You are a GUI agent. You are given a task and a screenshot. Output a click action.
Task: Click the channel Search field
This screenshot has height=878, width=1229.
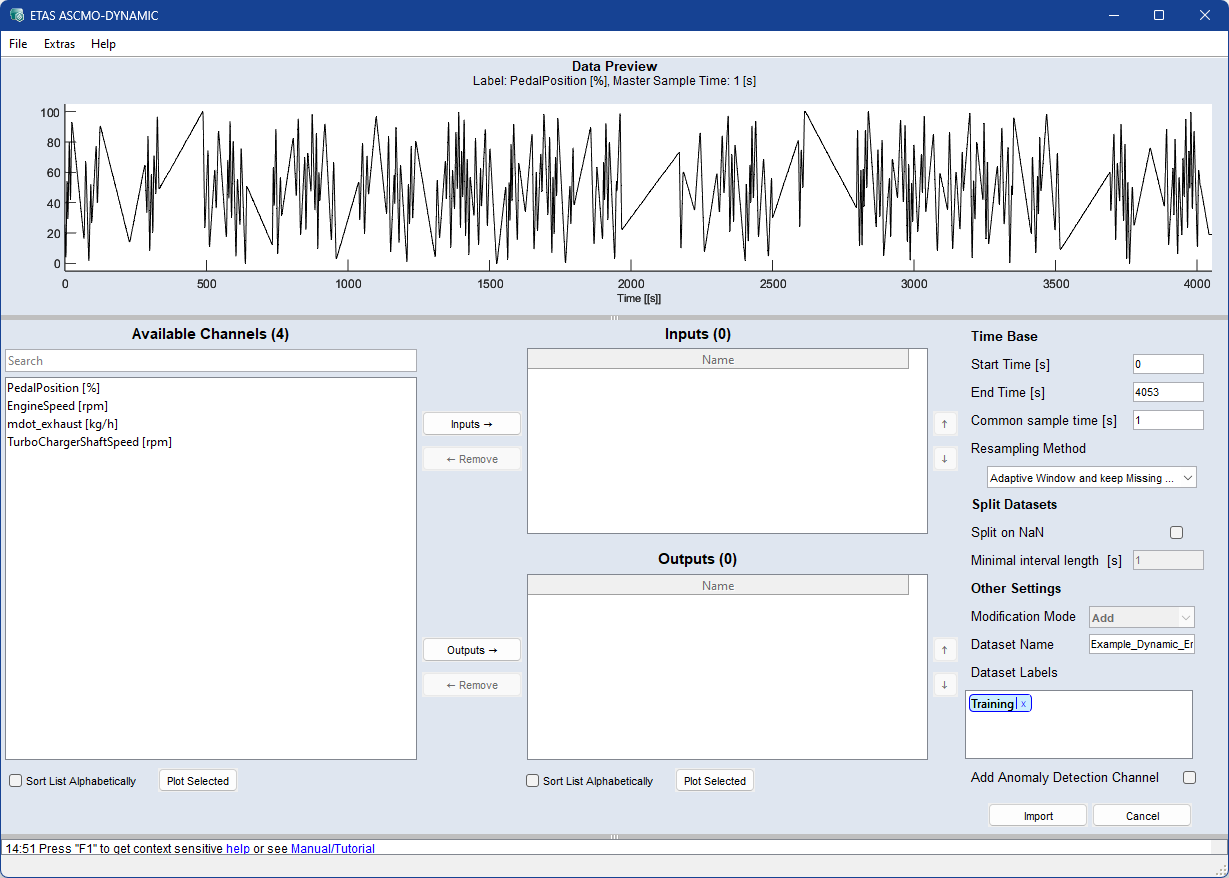pyautogui.click(x=210, y=361)
